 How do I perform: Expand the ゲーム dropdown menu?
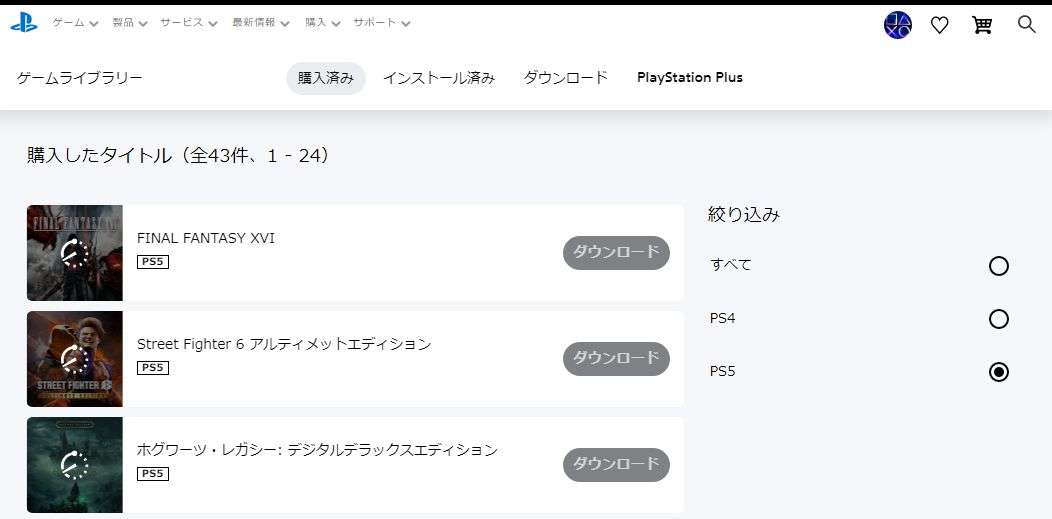tap(75, 22)
